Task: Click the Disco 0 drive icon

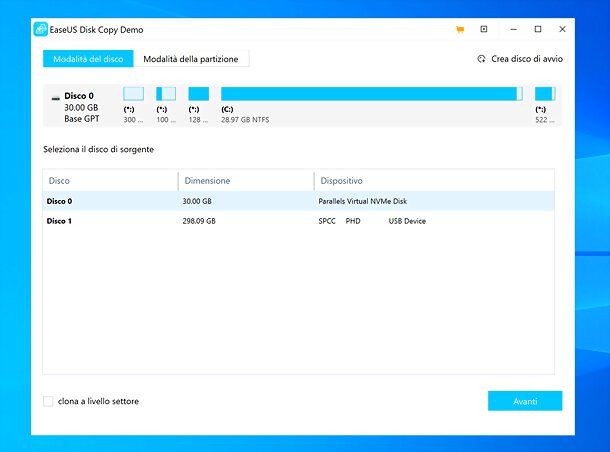Action: tap(56, 98)
